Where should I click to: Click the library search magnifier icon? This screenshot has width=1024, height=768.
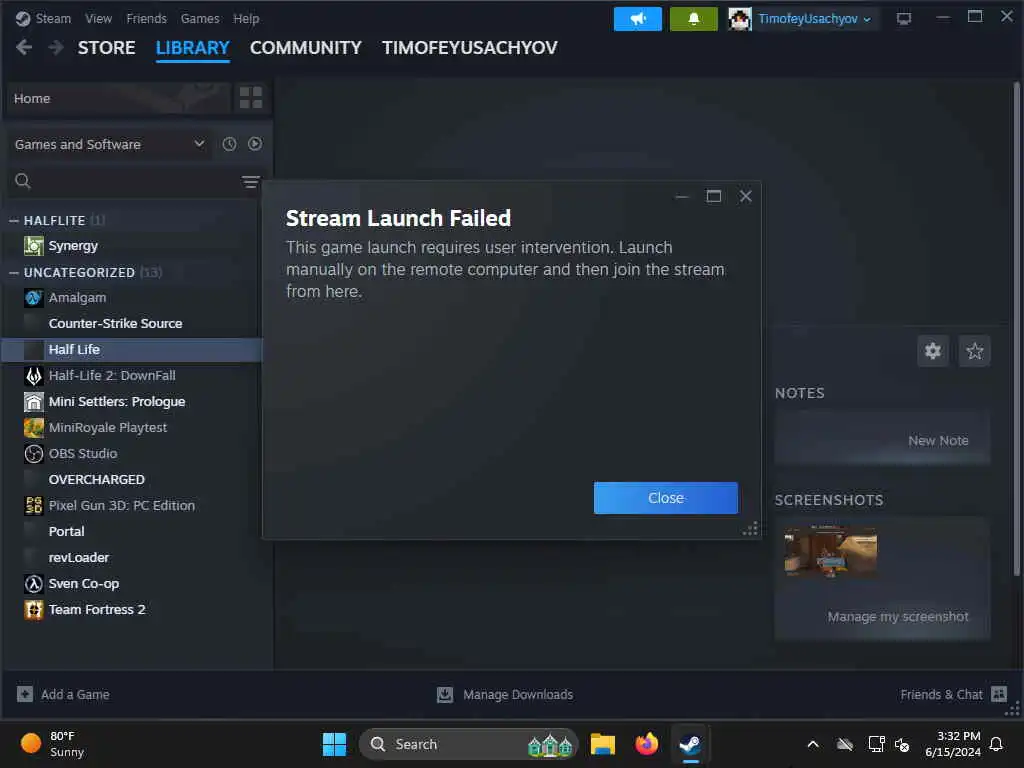pyautogui.click(x=23, y=181)
